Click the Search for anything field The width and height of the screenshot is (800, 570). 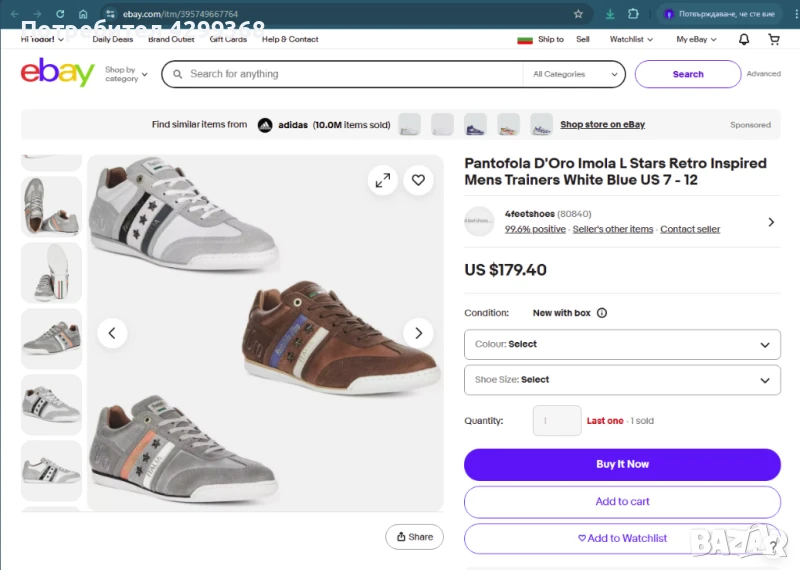pyautogui.click(x=350, y=74)
